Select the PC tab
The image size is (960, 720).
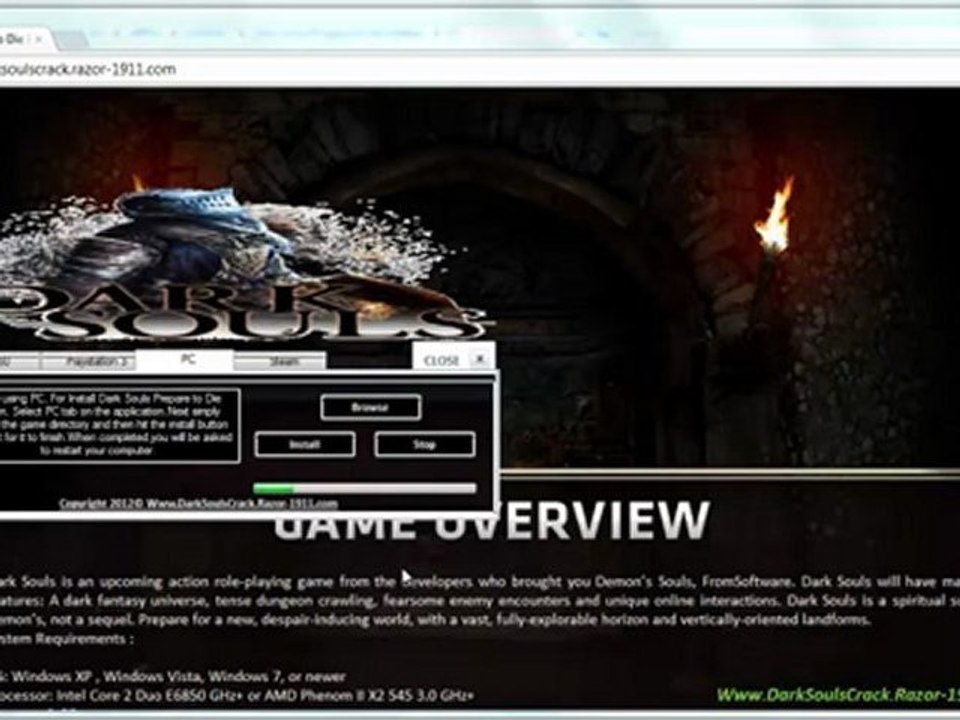186,359
